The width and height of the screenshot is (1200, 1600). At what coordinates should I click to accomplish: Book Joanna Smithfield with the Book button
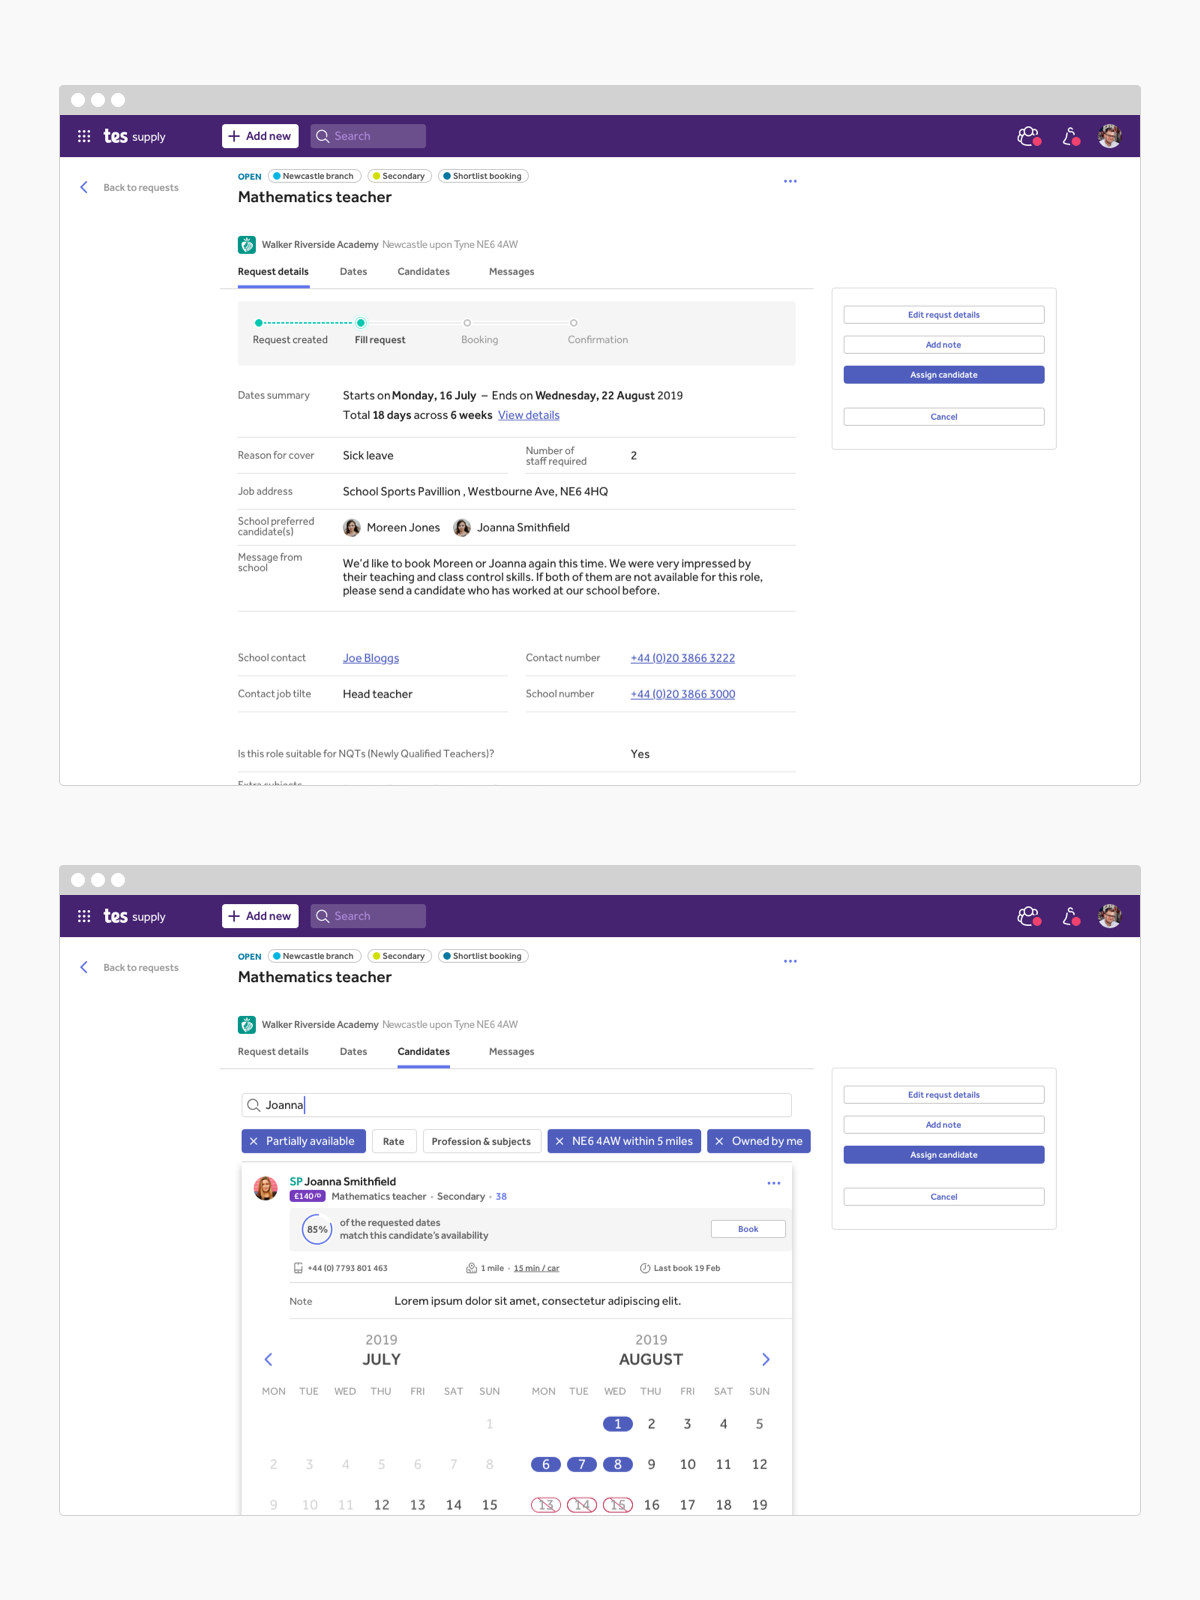748,1229
